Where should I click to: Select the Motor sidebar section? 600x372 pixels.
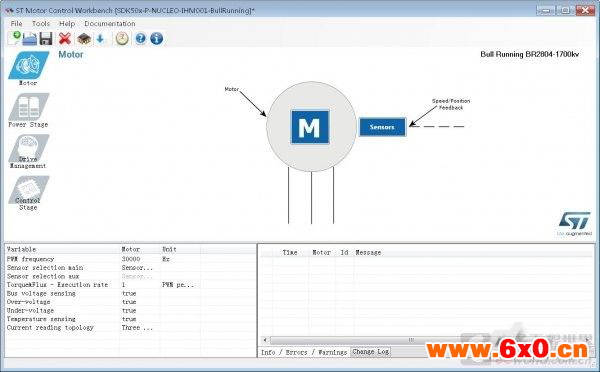[28, 69]
